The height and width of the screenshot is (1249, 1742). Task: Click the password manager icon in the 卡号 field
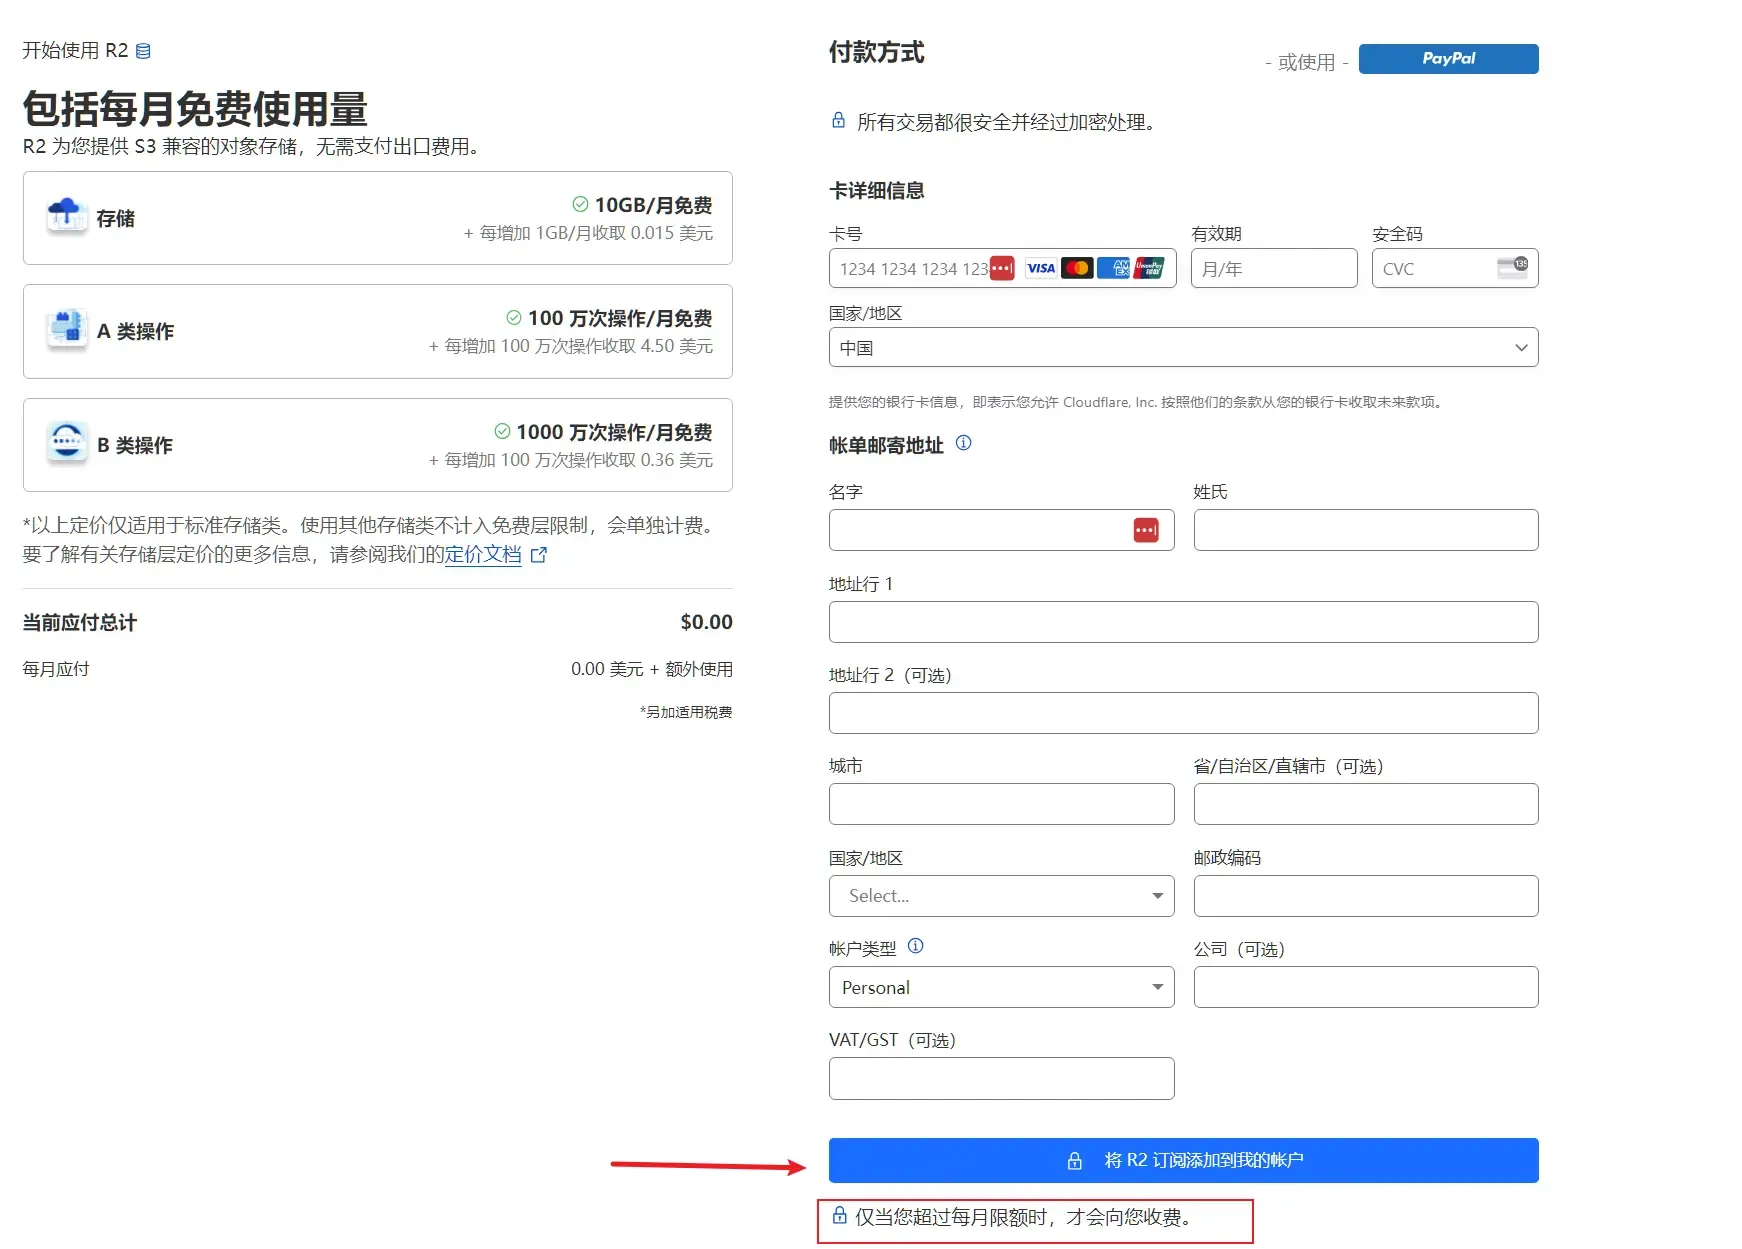point(1001,268)
